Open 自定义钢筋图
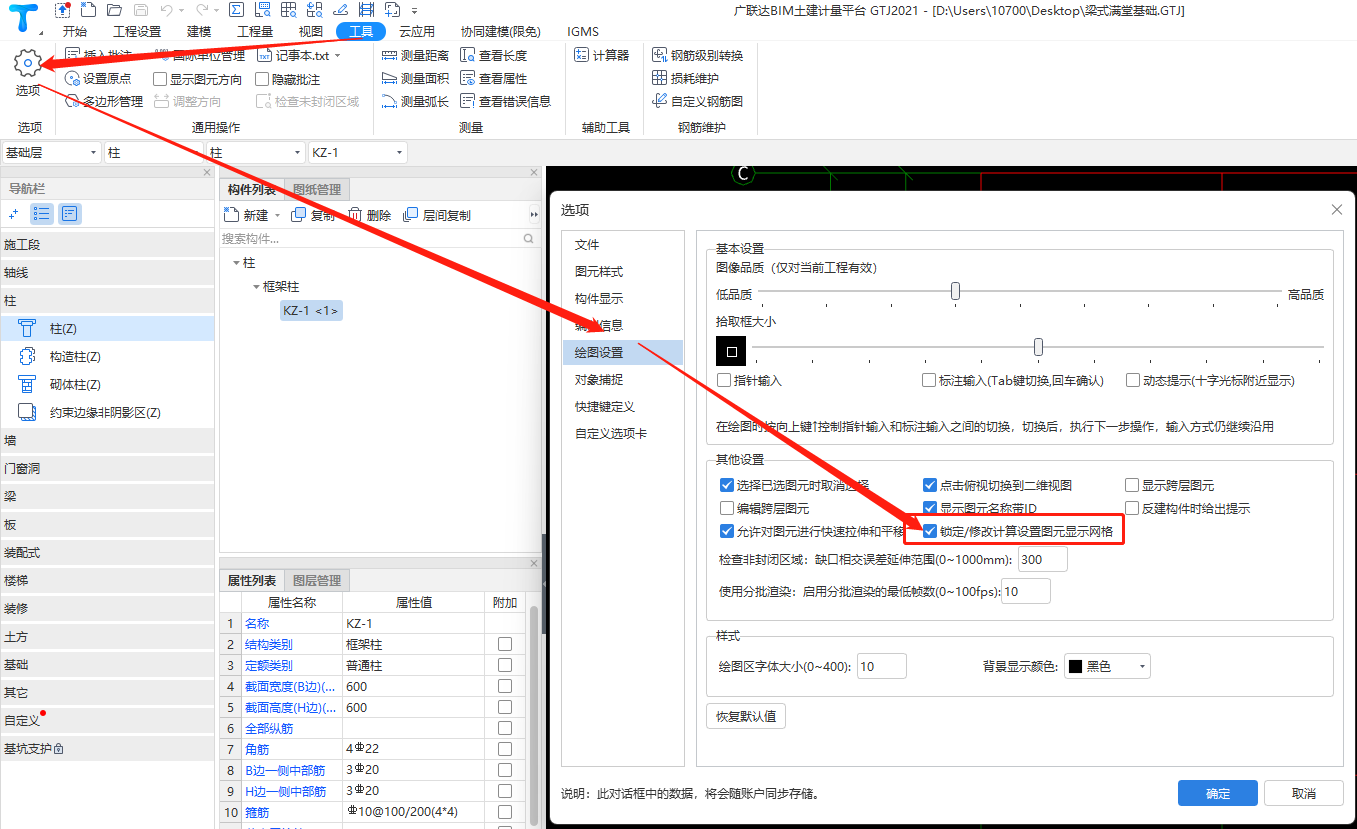 click(698, 101)
